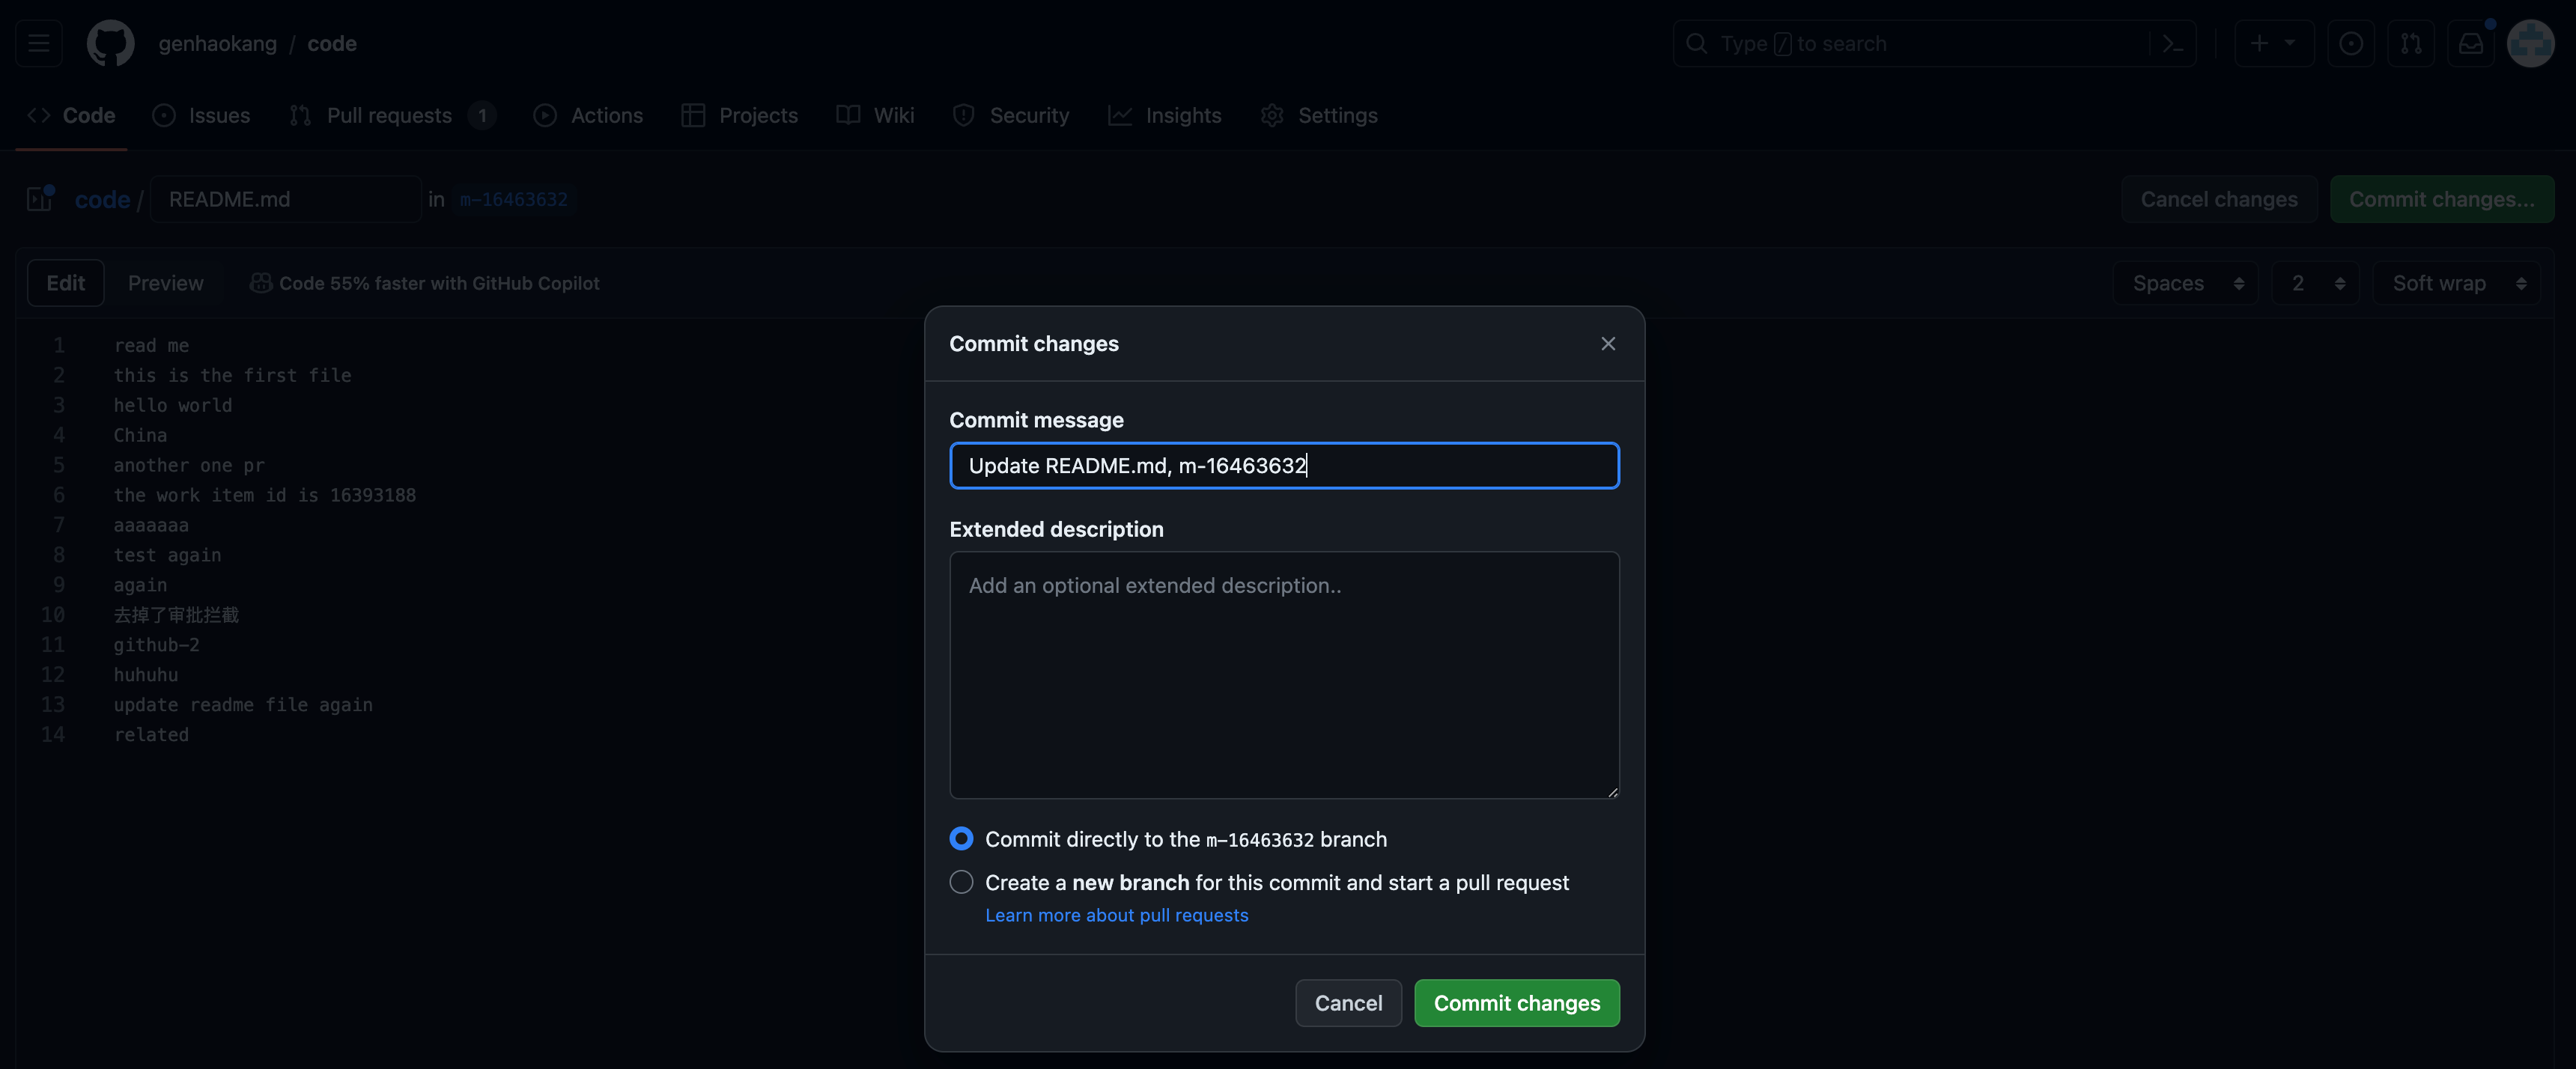Screen dimensions: 2576x1069
Task: Open the repository Settings tab
Action: (x=1319, y=115)
